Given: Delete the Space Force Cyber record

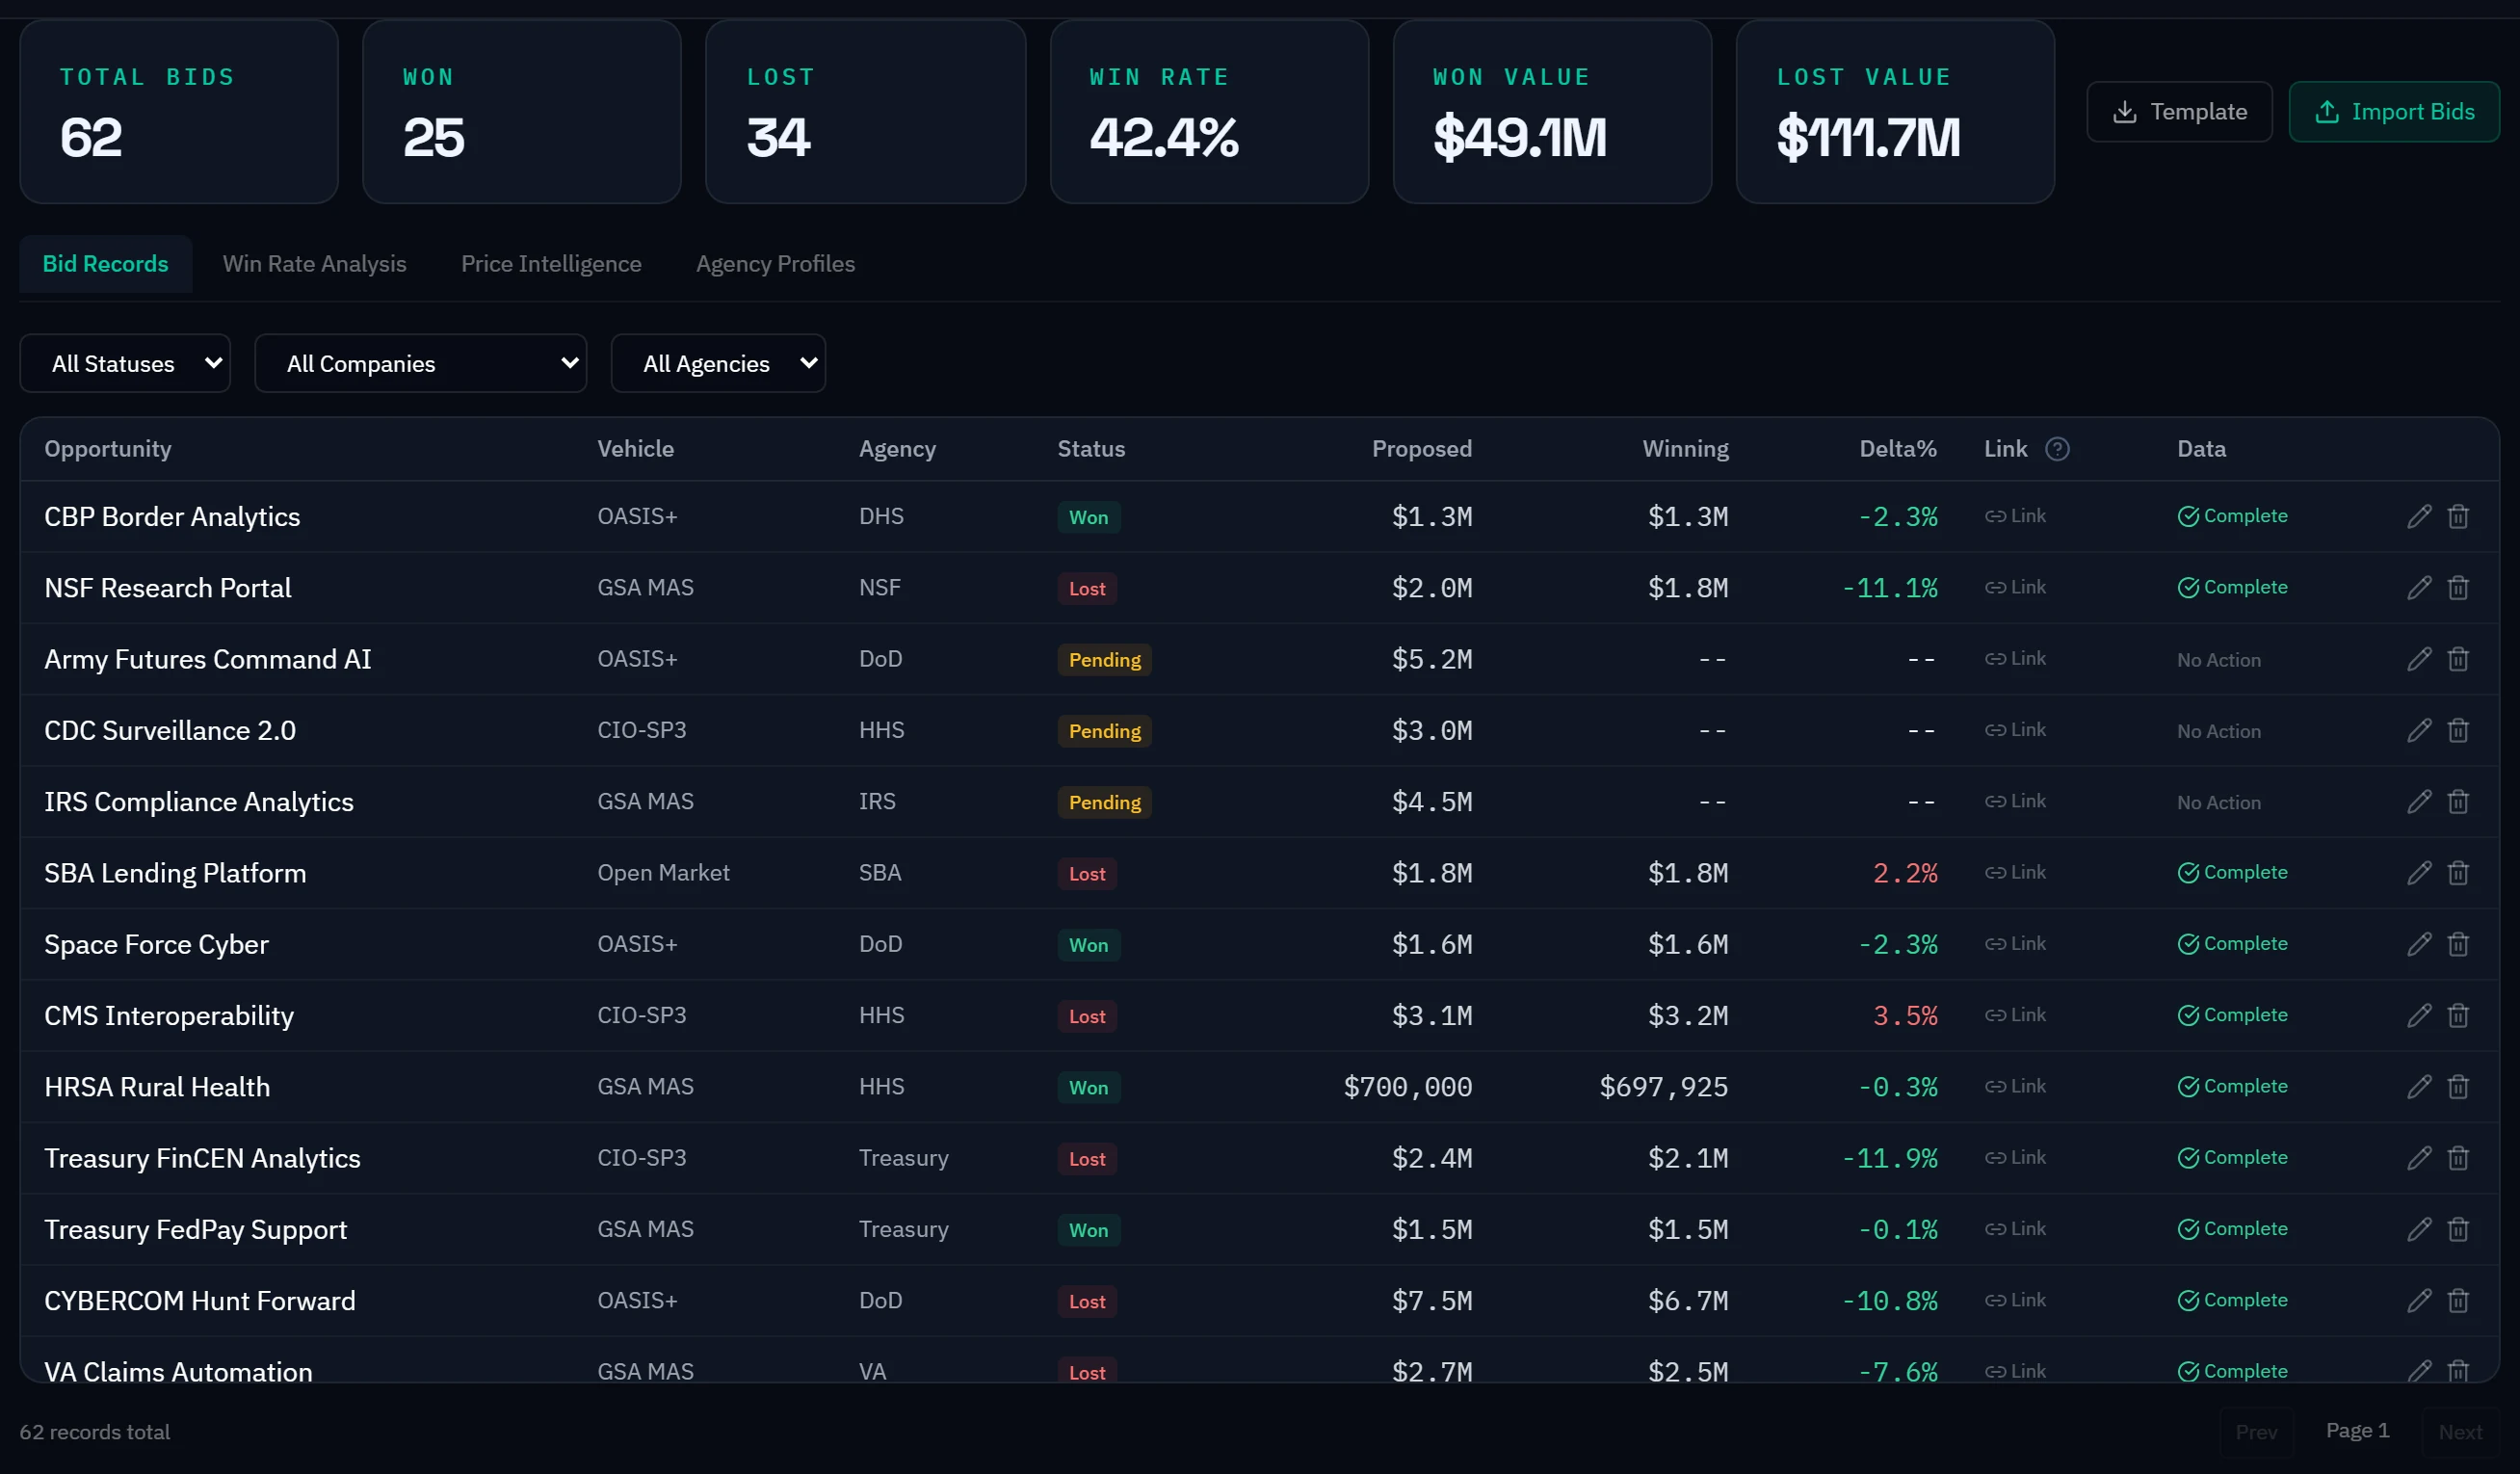Looking at the screenshot, I should pyautogui.click(x=2458, y=944).
